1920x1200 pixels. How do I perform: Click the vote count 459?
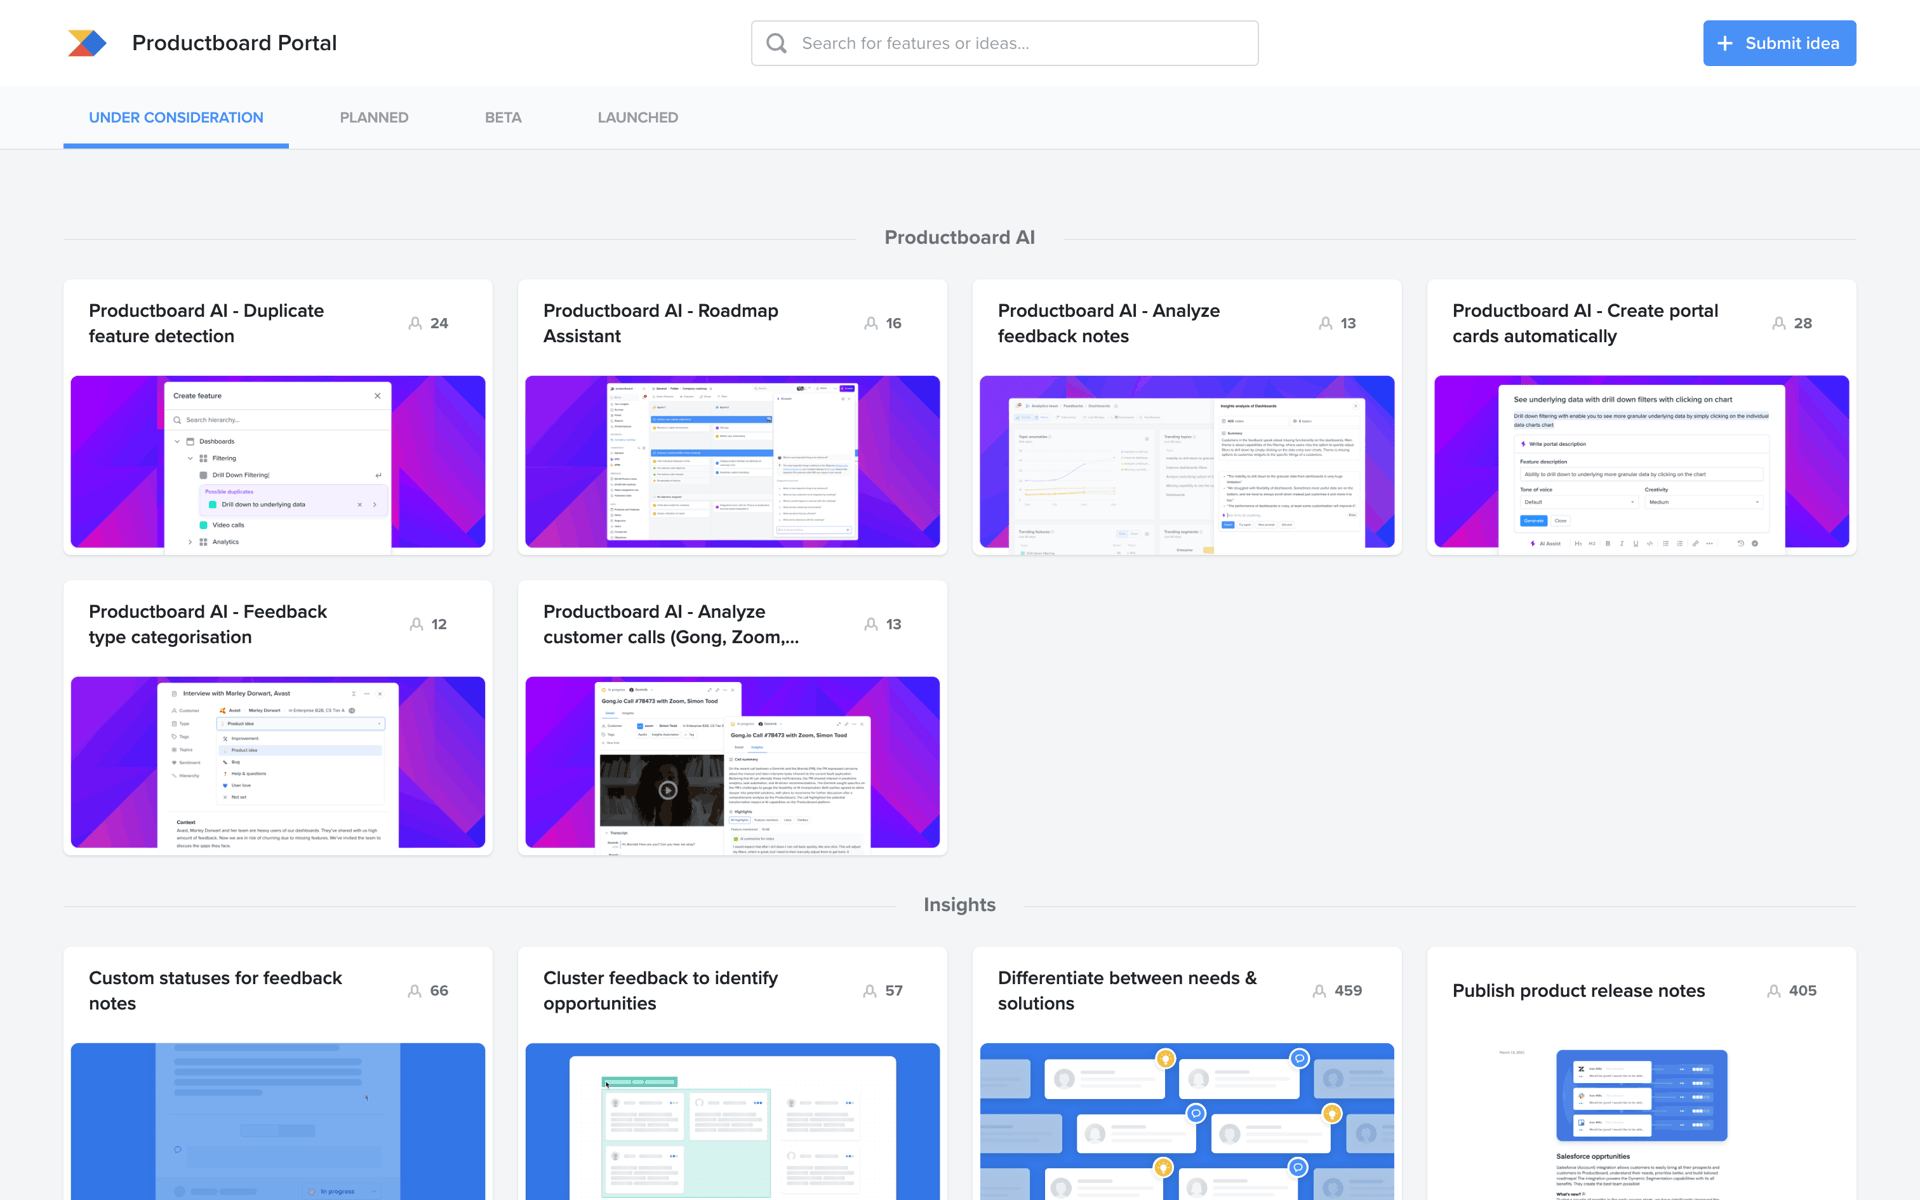point(1348,991)
